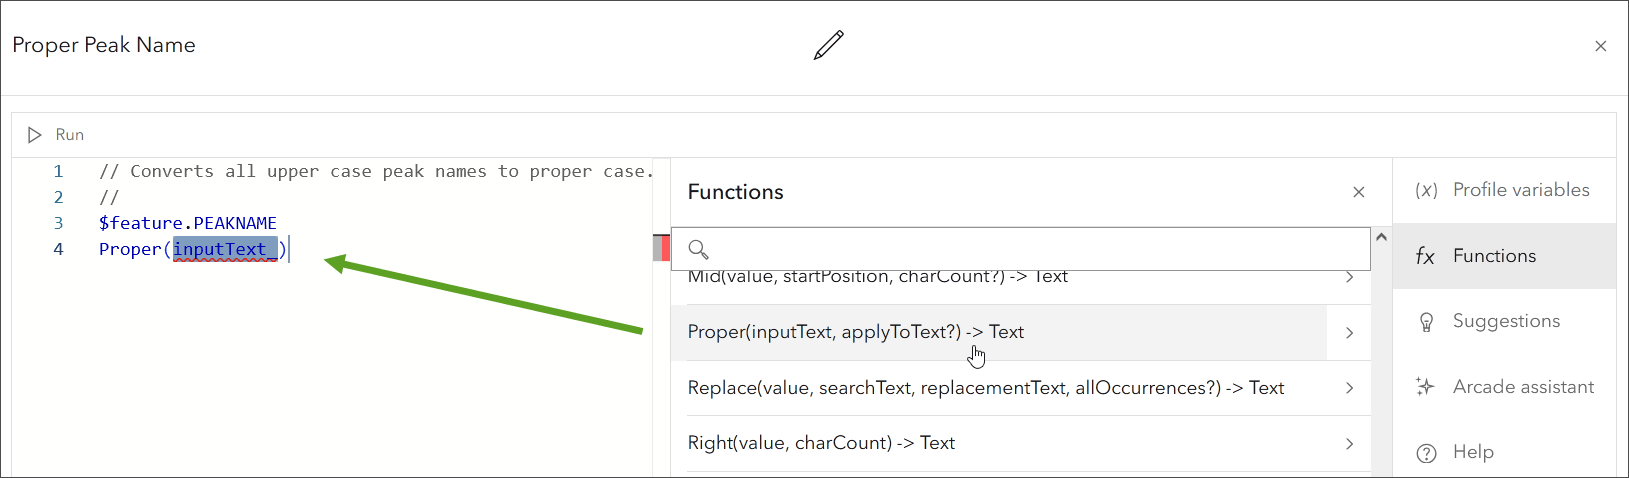The image size is (1629, 478).
Task: Launch the Arcade assistant sparkle icon
Action: click(1426, 387)
